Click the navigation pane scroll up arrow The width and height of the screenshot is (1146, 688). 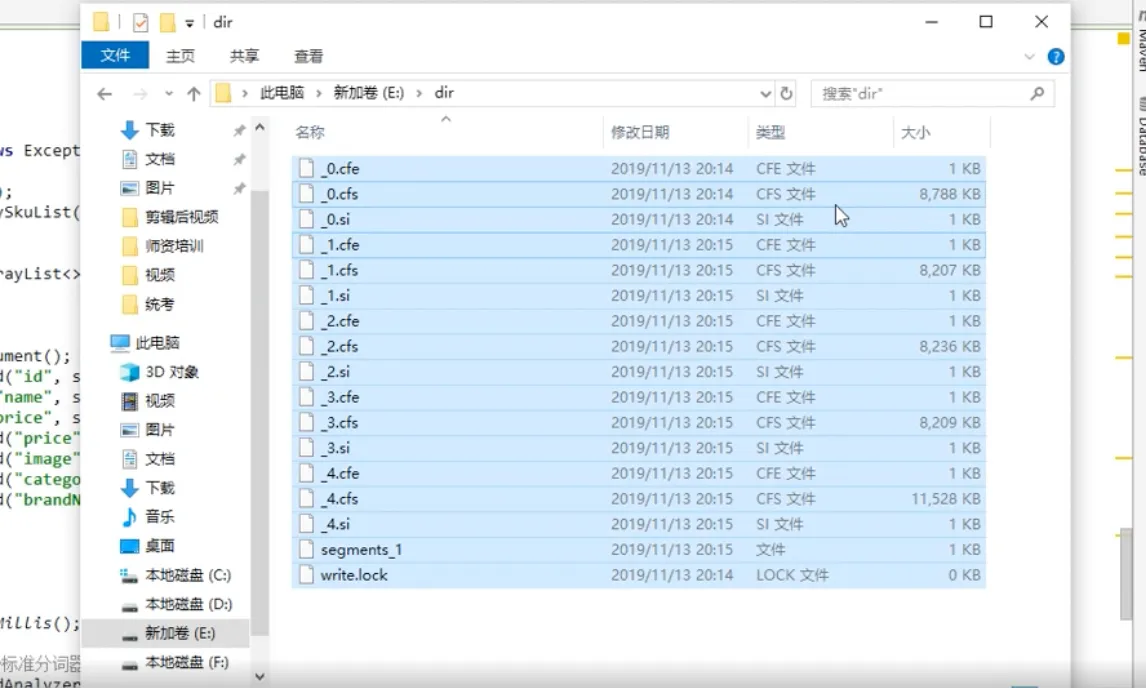point(259,128)
